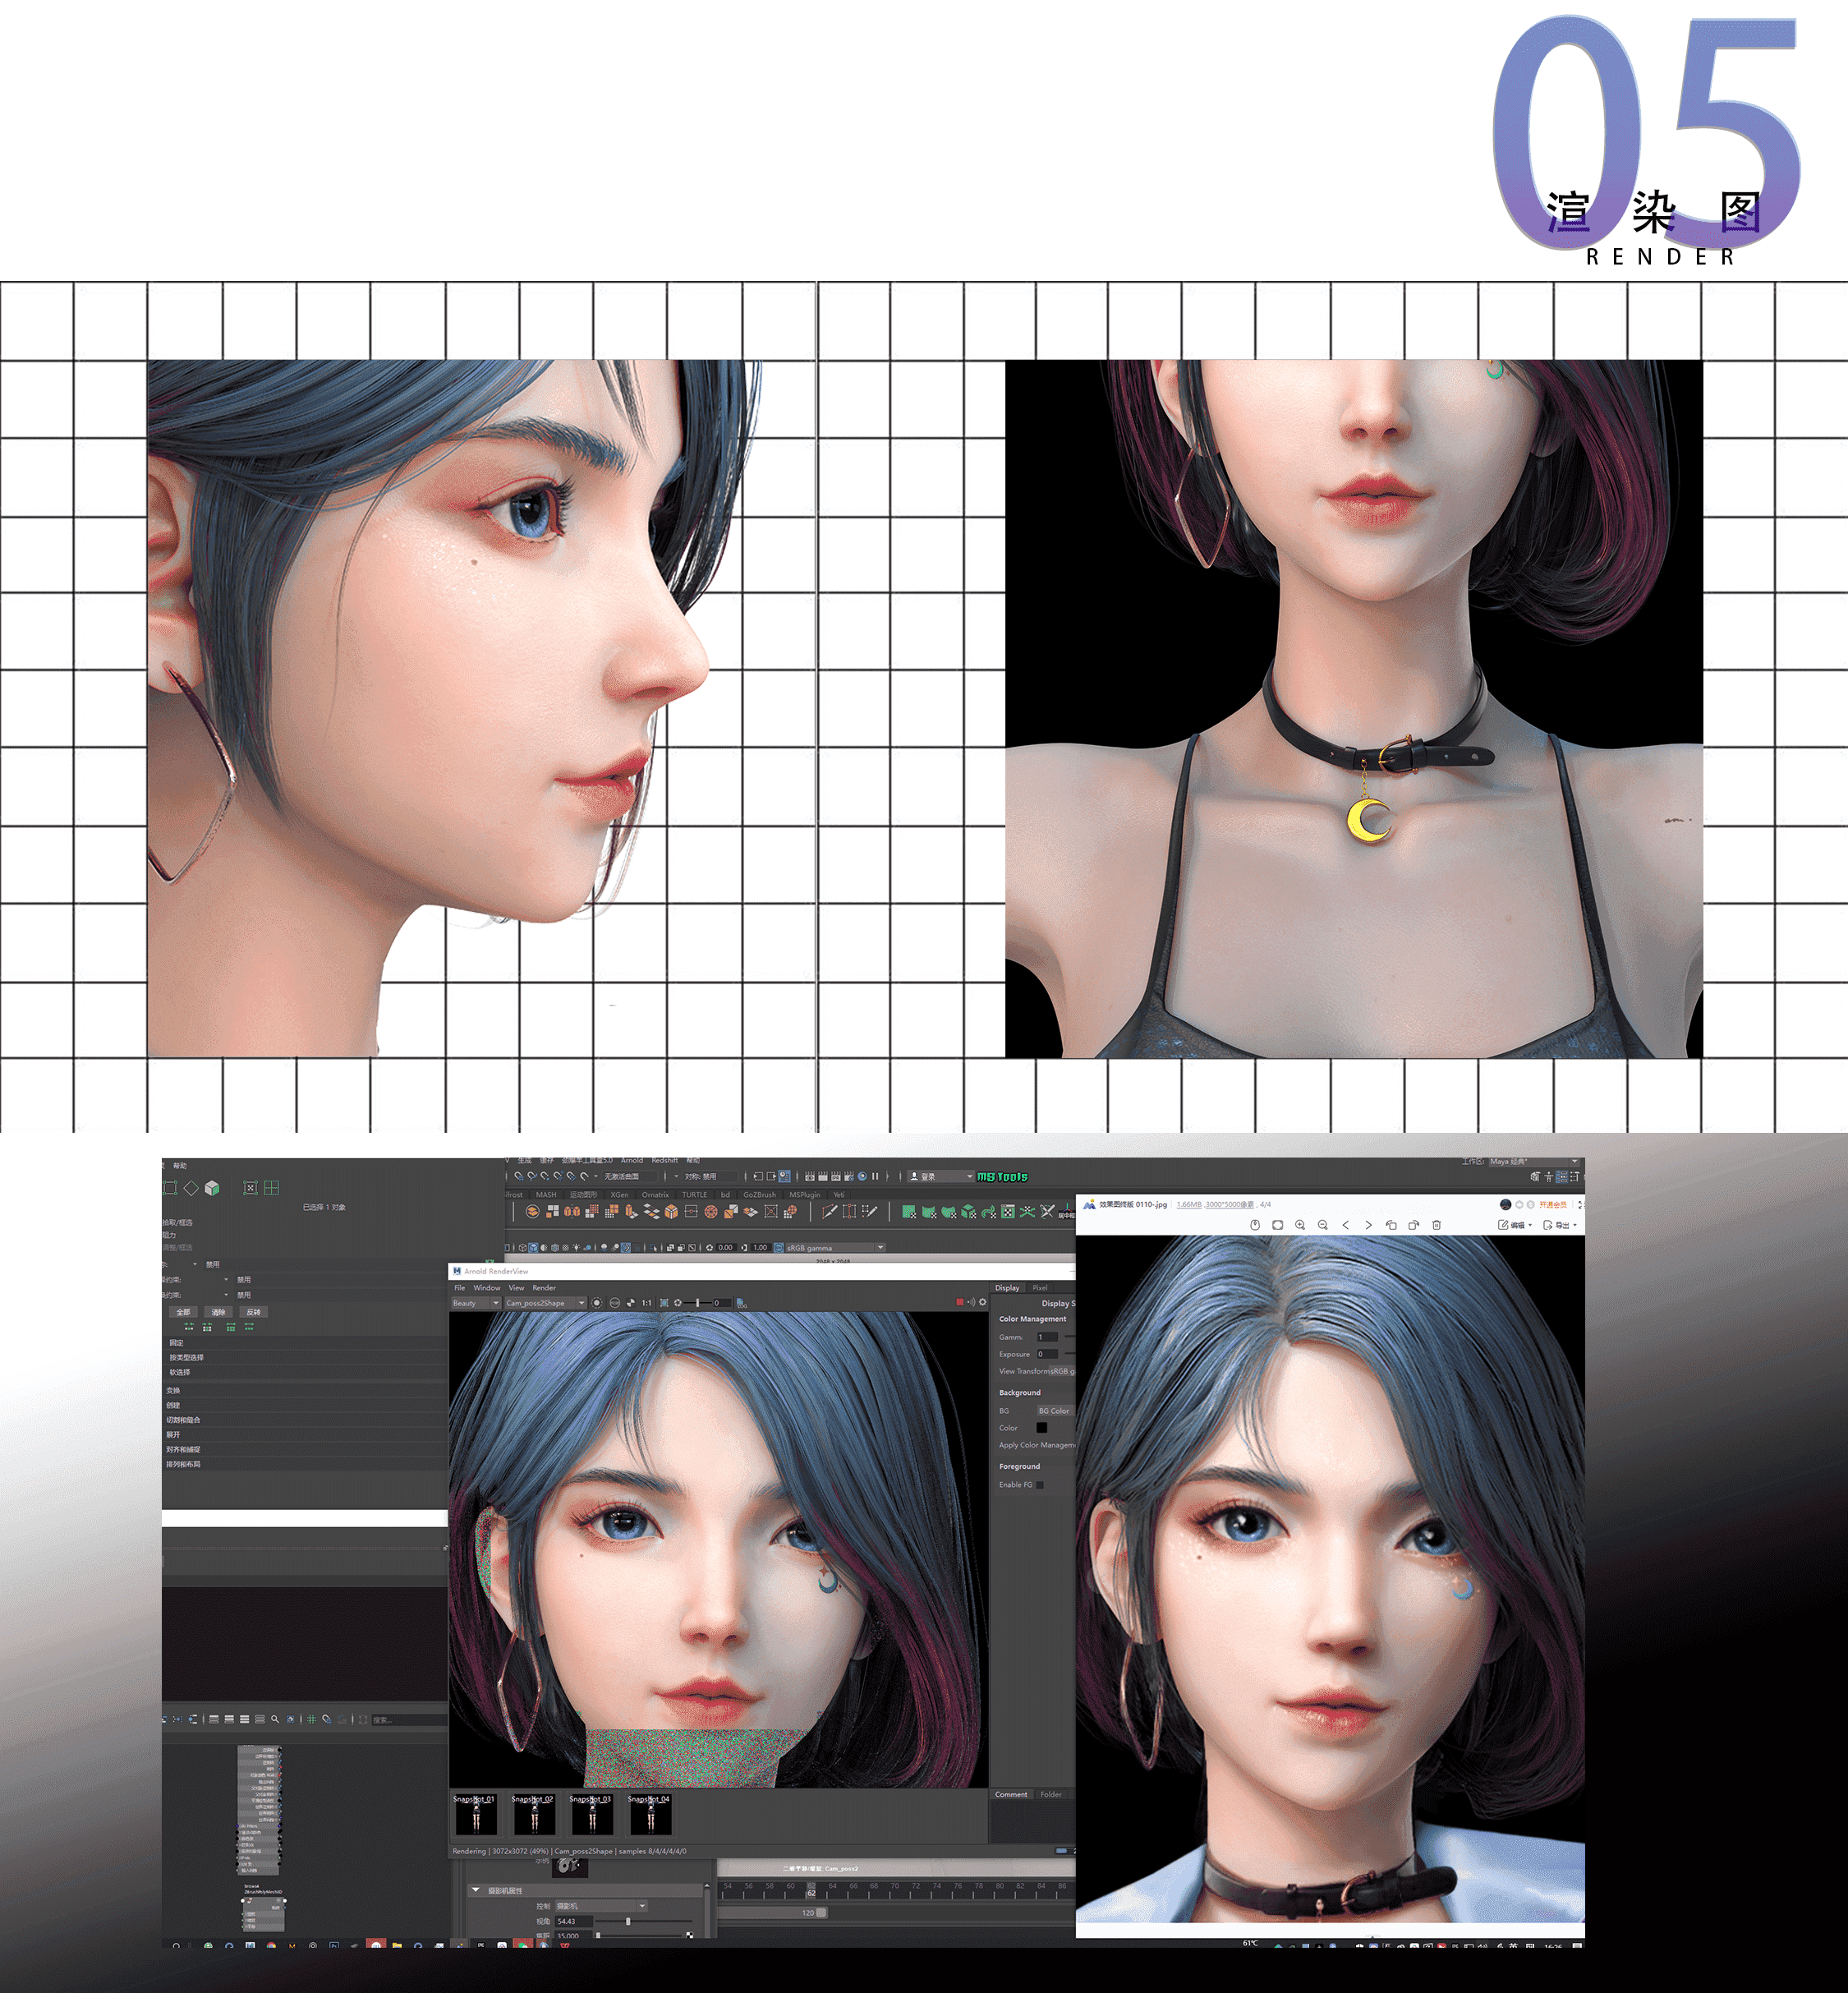Screen dimensions: 1848x1993
Task: Stop render with red square in Arnold RenderView
Action: [x=960, y=1302]
